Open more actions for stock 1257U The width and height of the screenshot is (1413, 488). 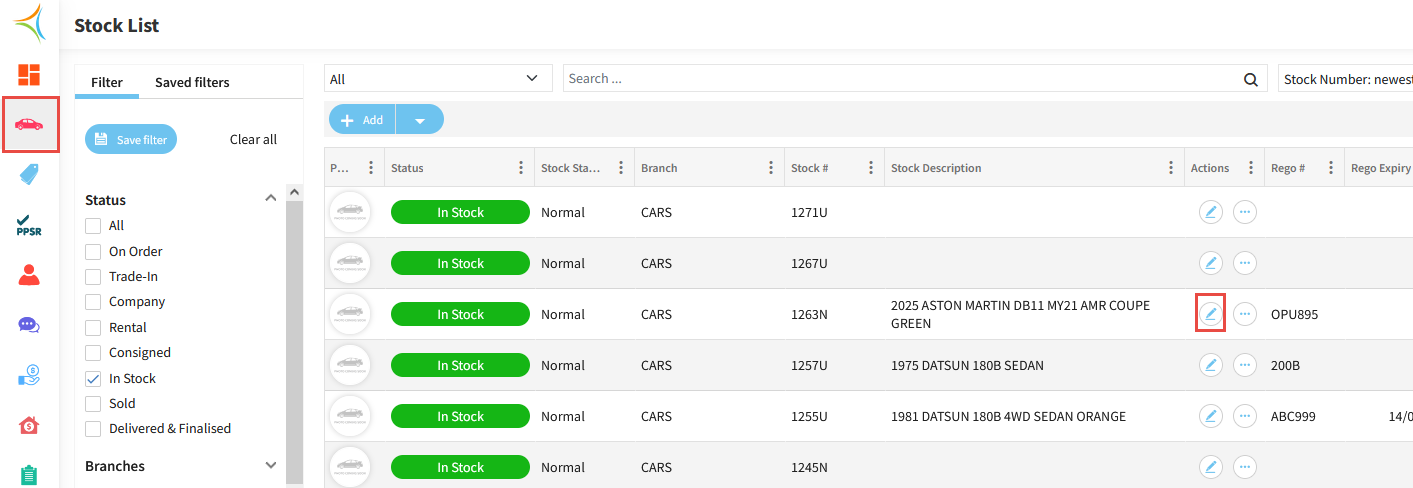tap(1244, 365)
